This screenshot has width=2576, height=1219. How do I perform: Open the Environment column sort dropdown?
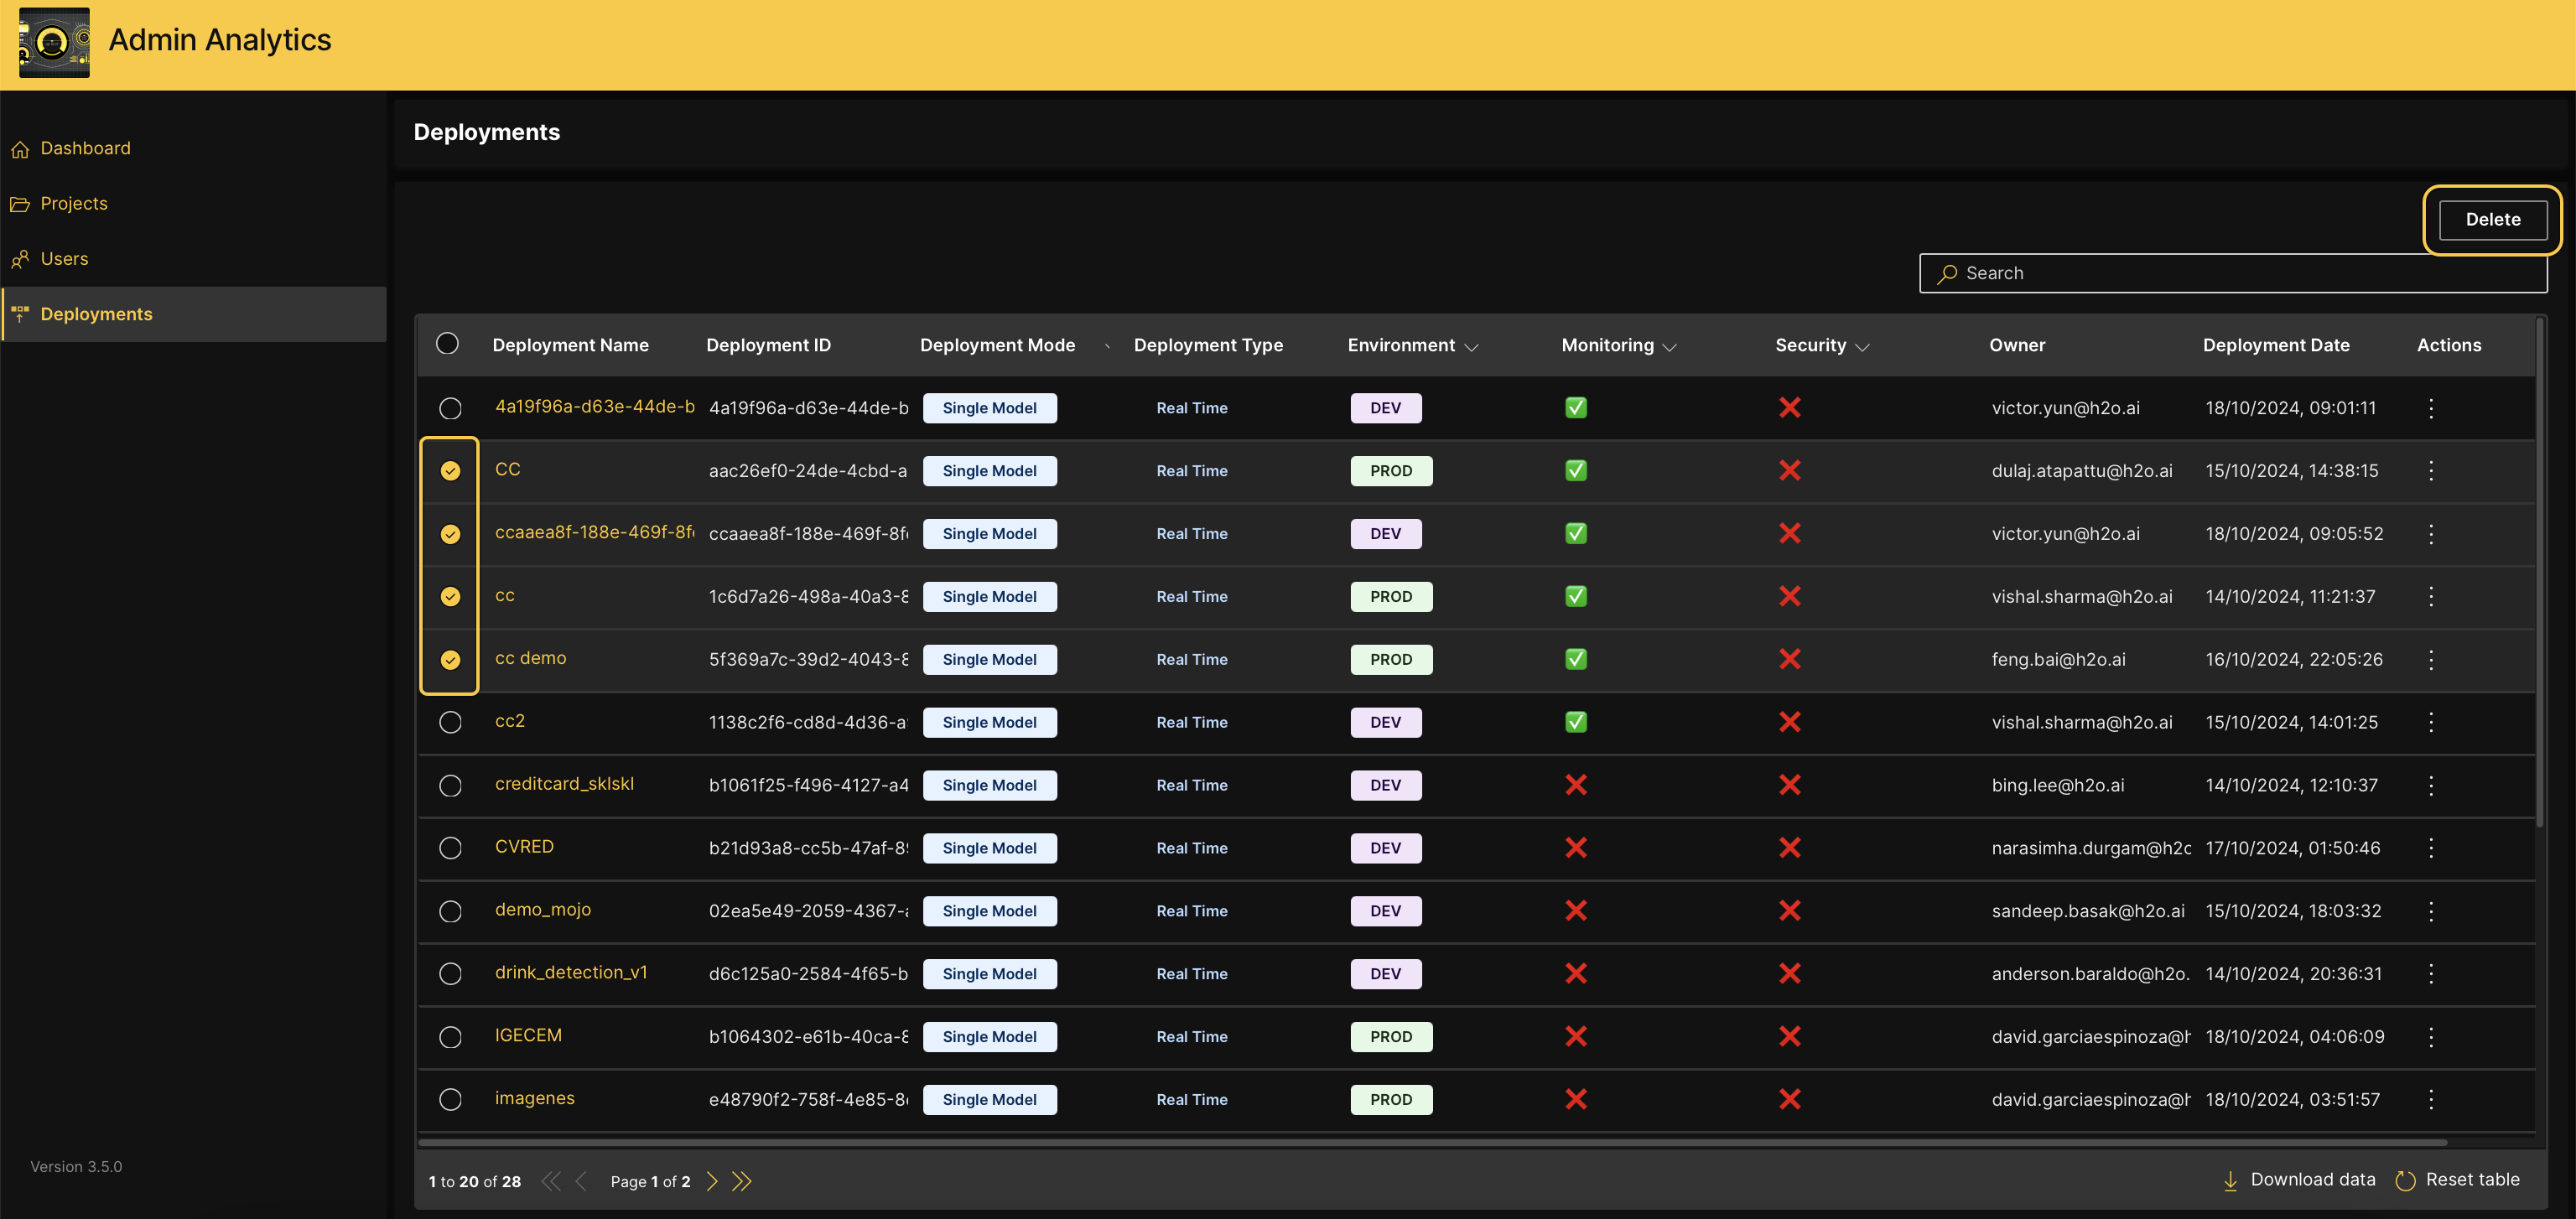(x=1471, y=348)
